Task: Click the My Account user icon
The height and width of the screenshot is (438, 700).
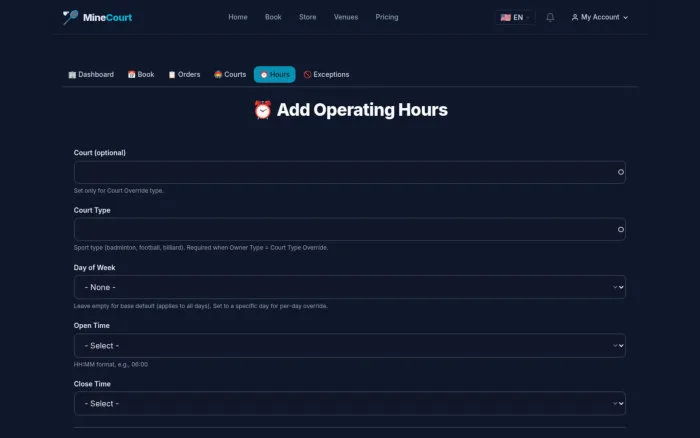Action: point(575,17)
